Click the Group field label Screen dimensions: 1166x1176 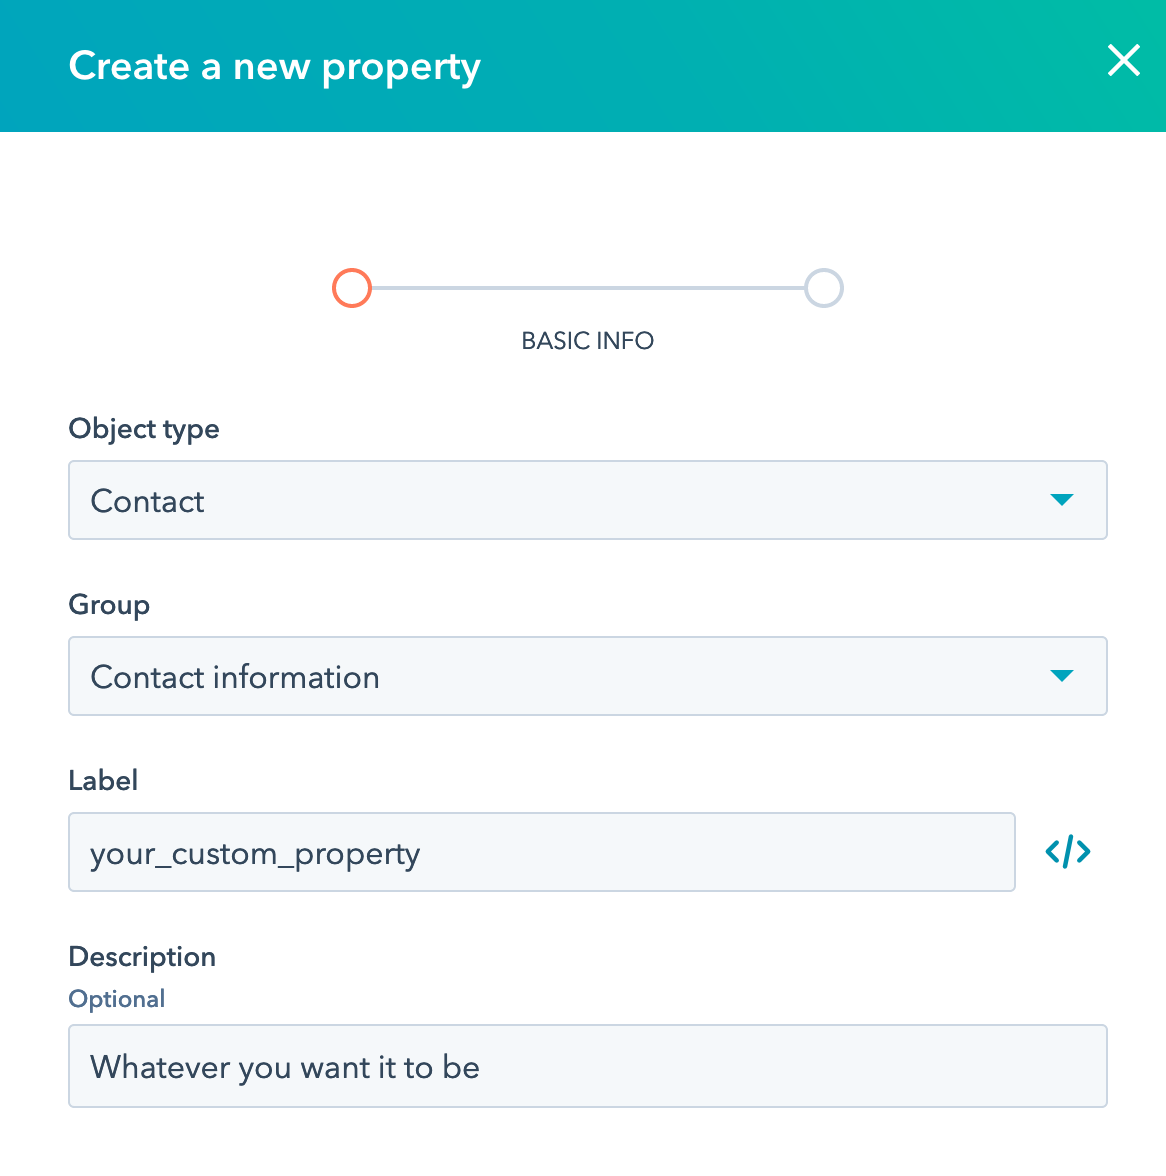click(x=109, y=605)
